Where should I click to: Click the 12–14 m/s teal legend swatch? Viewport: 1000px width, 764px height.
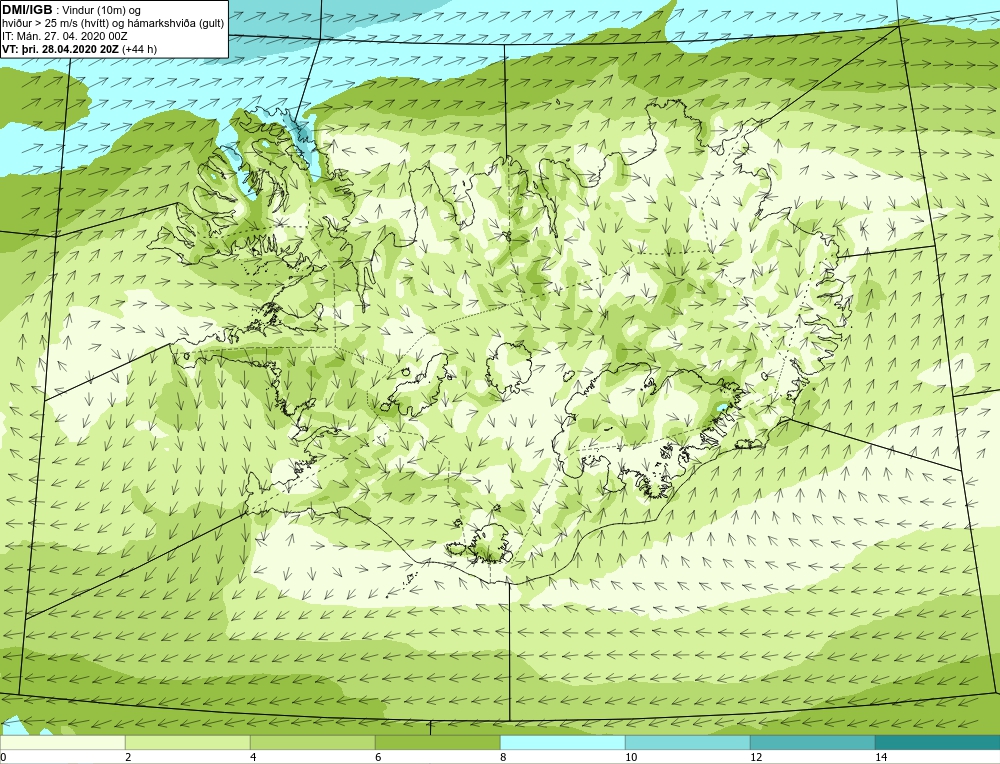point(812,743)
